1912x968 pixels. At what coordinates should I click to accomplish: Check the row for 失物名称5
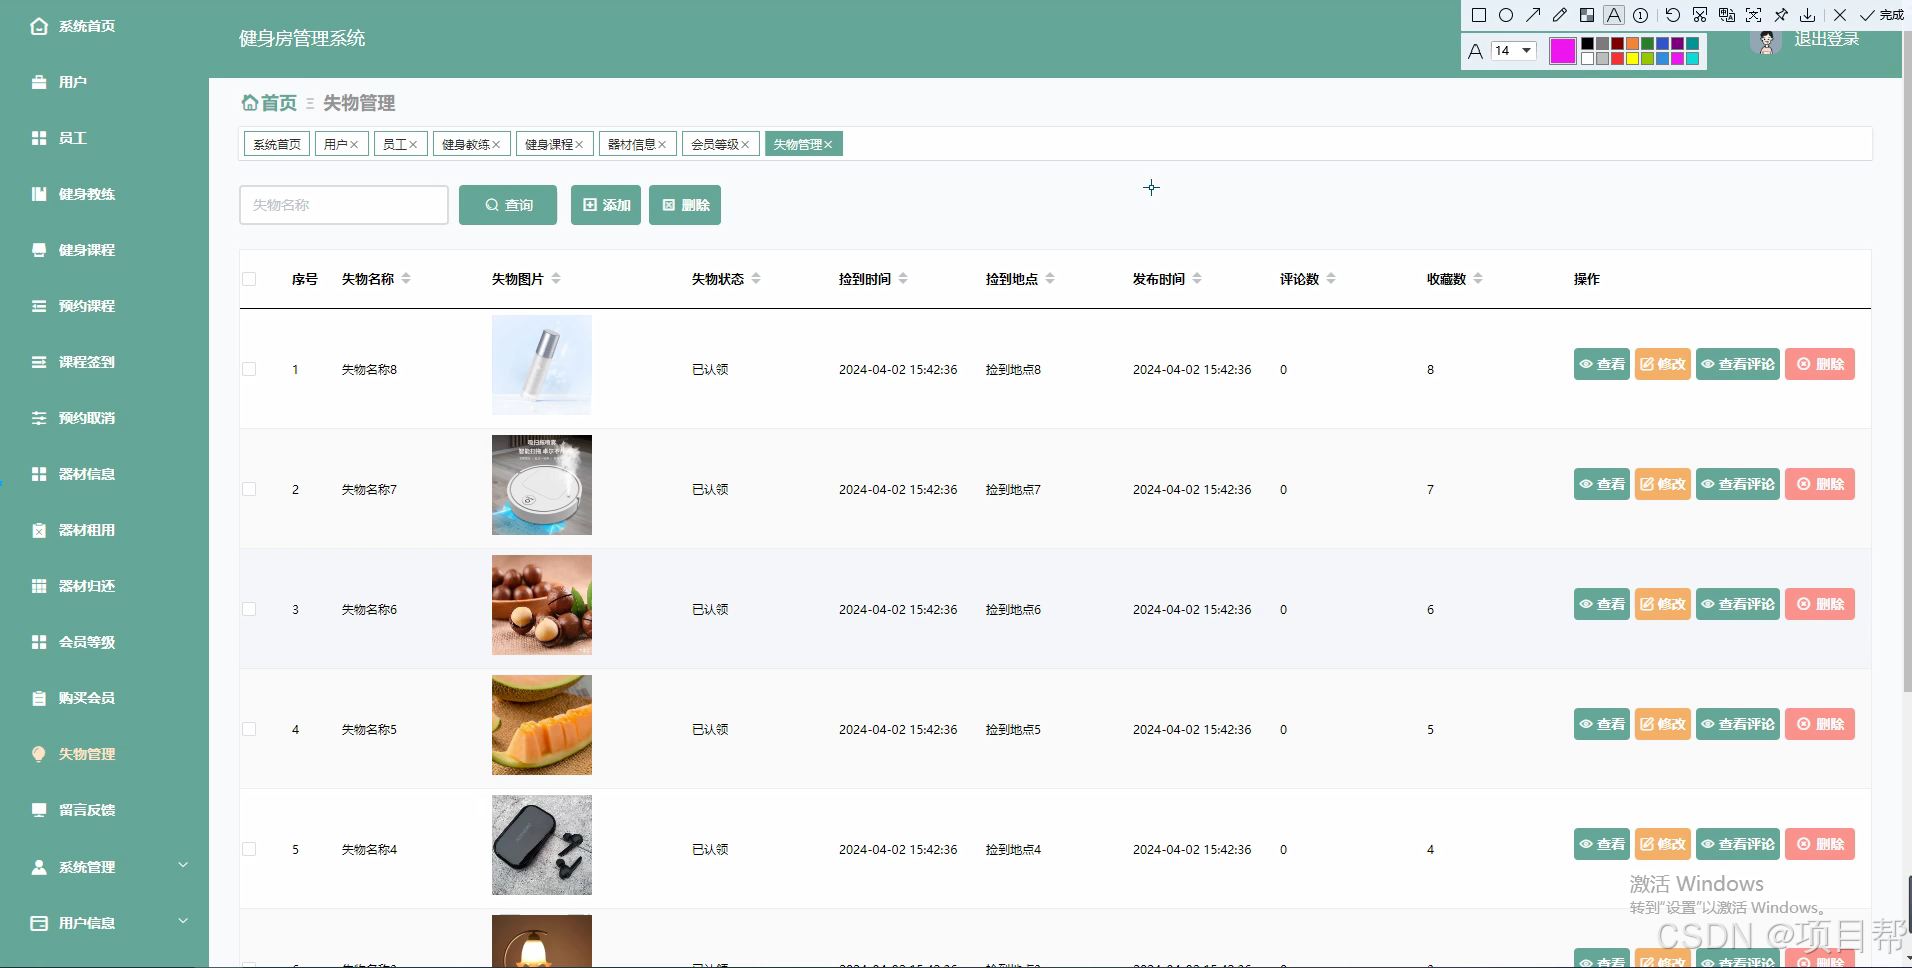click(249, 729)
